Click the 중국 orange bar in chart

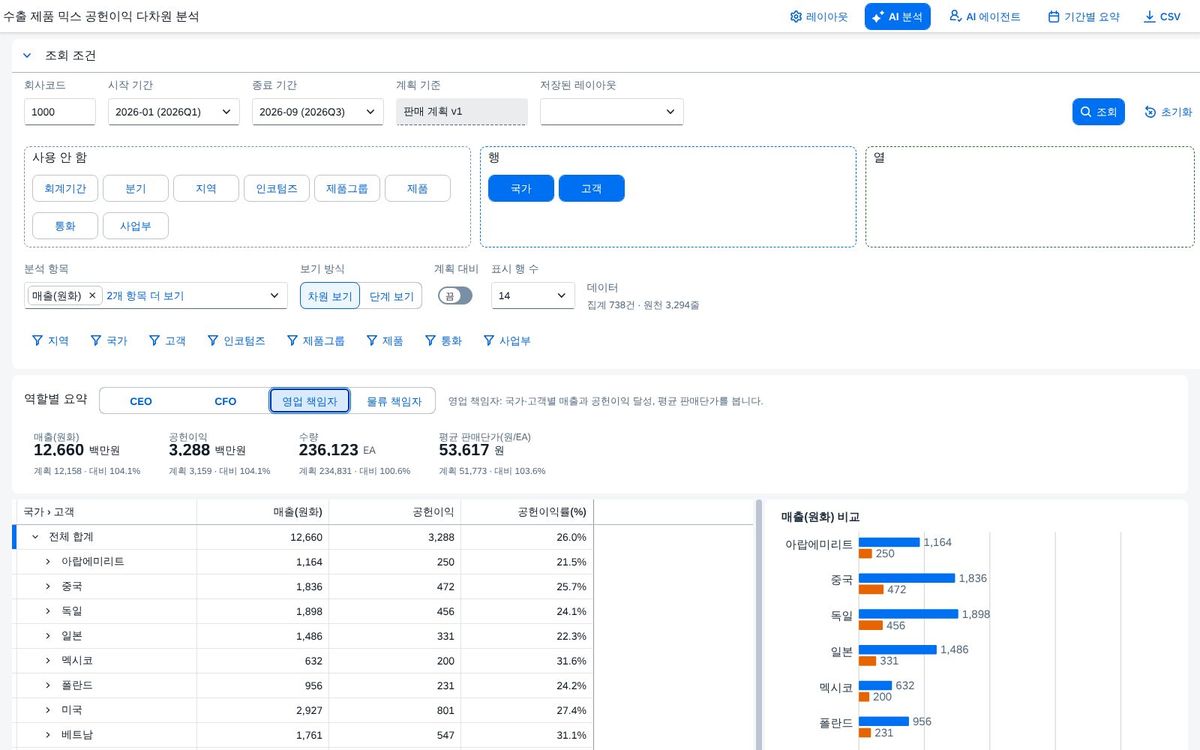[x=871, y=590]
